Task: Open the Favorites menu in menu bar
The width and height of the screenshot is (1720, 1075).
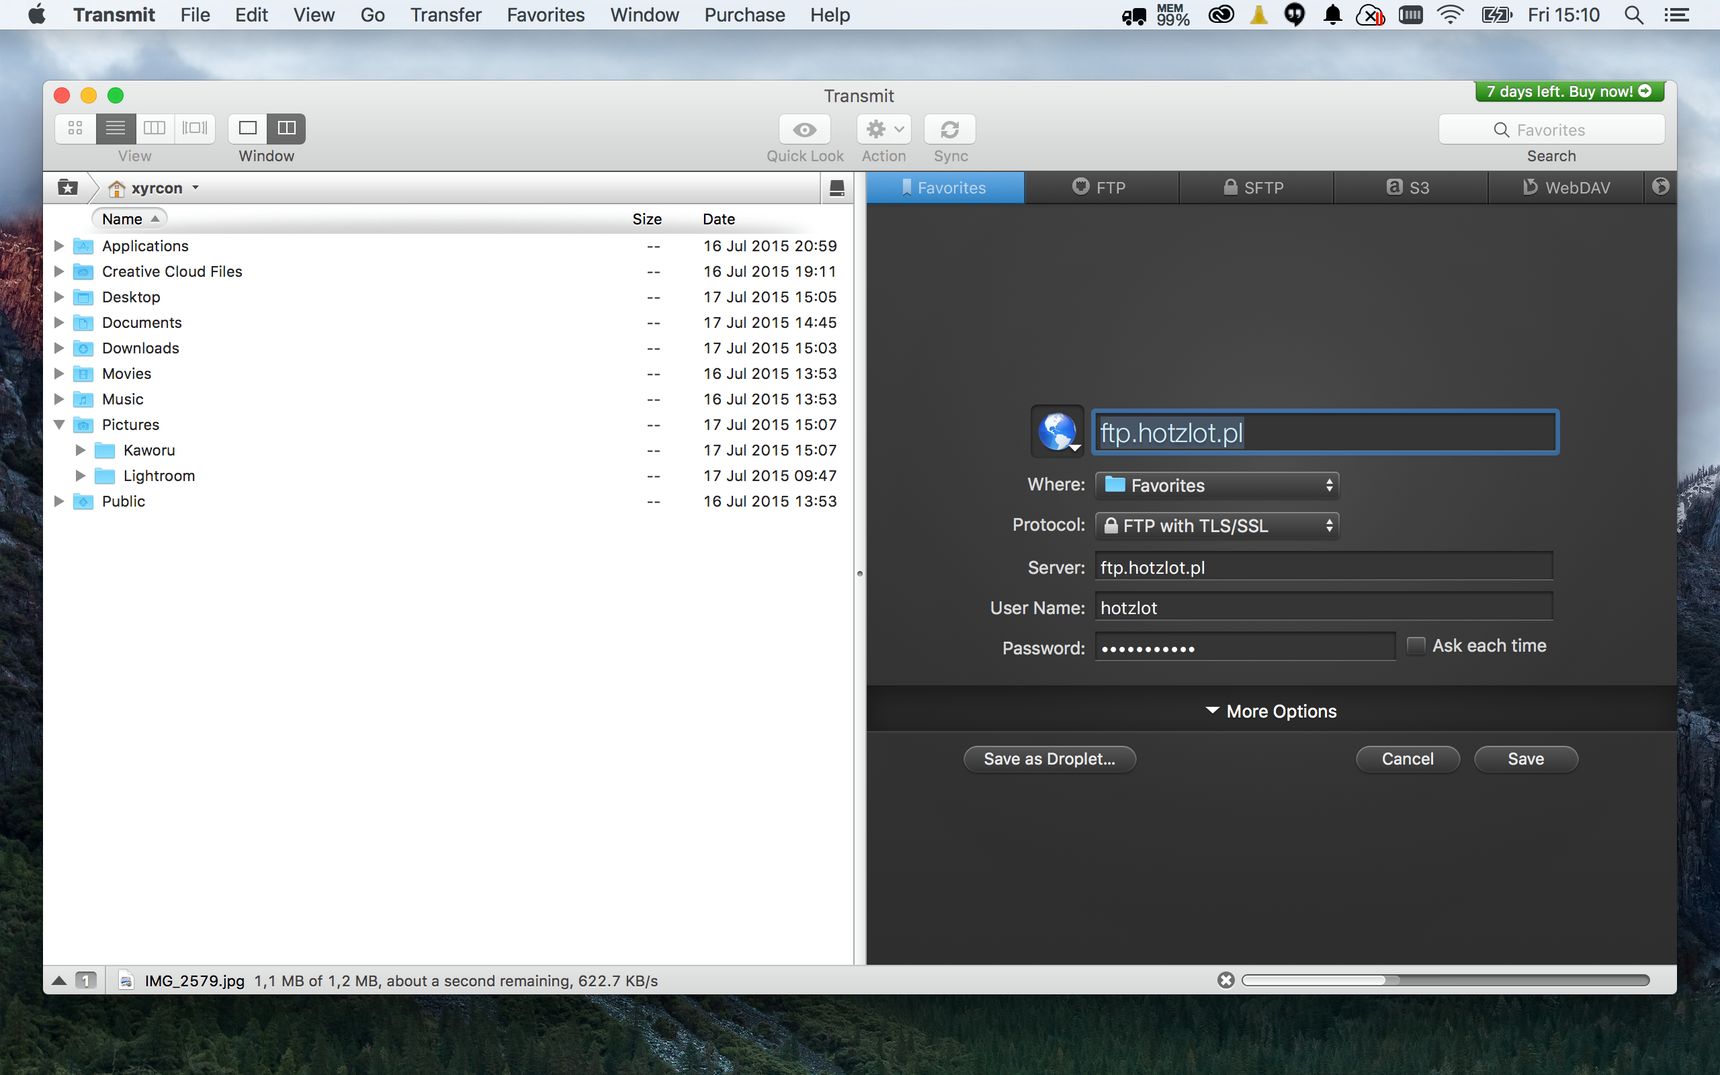Action: click(x=546, y=15)
